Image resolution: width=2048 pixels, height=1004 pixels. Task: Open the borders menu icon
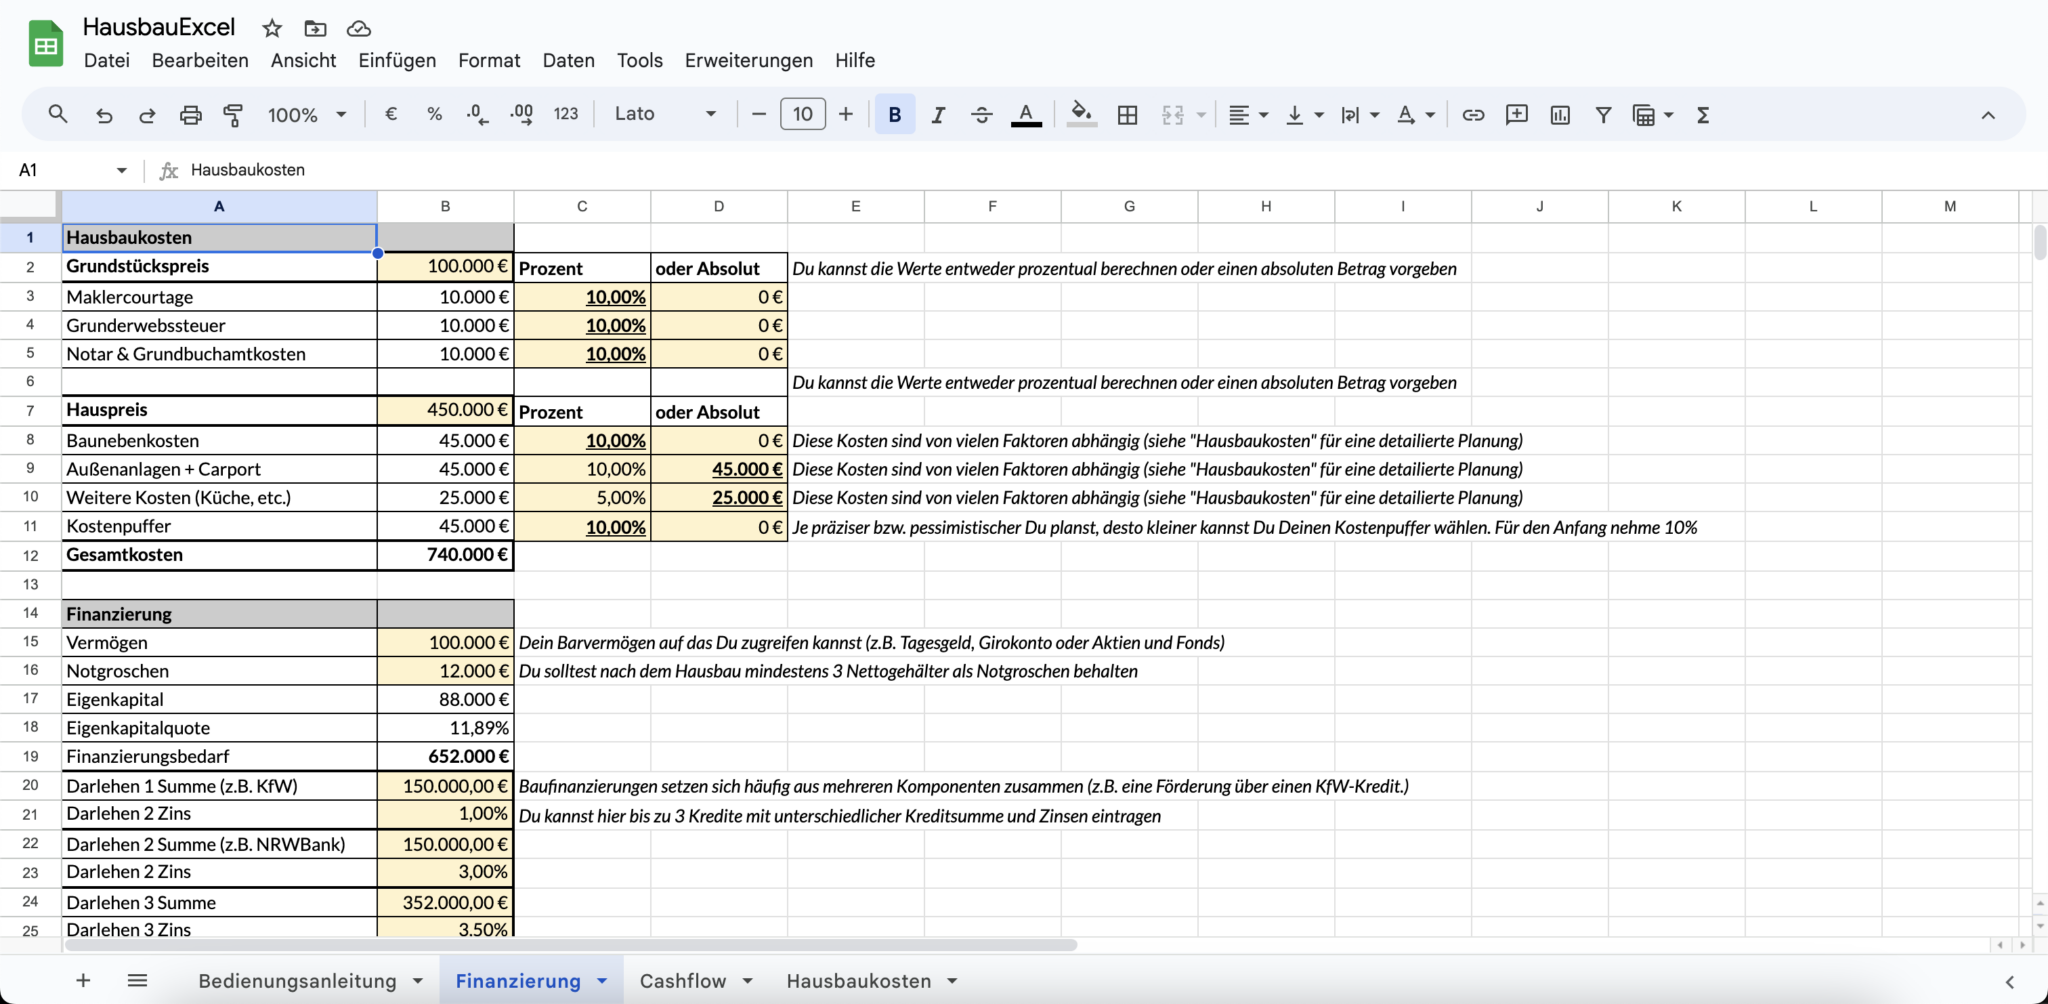1126,114
